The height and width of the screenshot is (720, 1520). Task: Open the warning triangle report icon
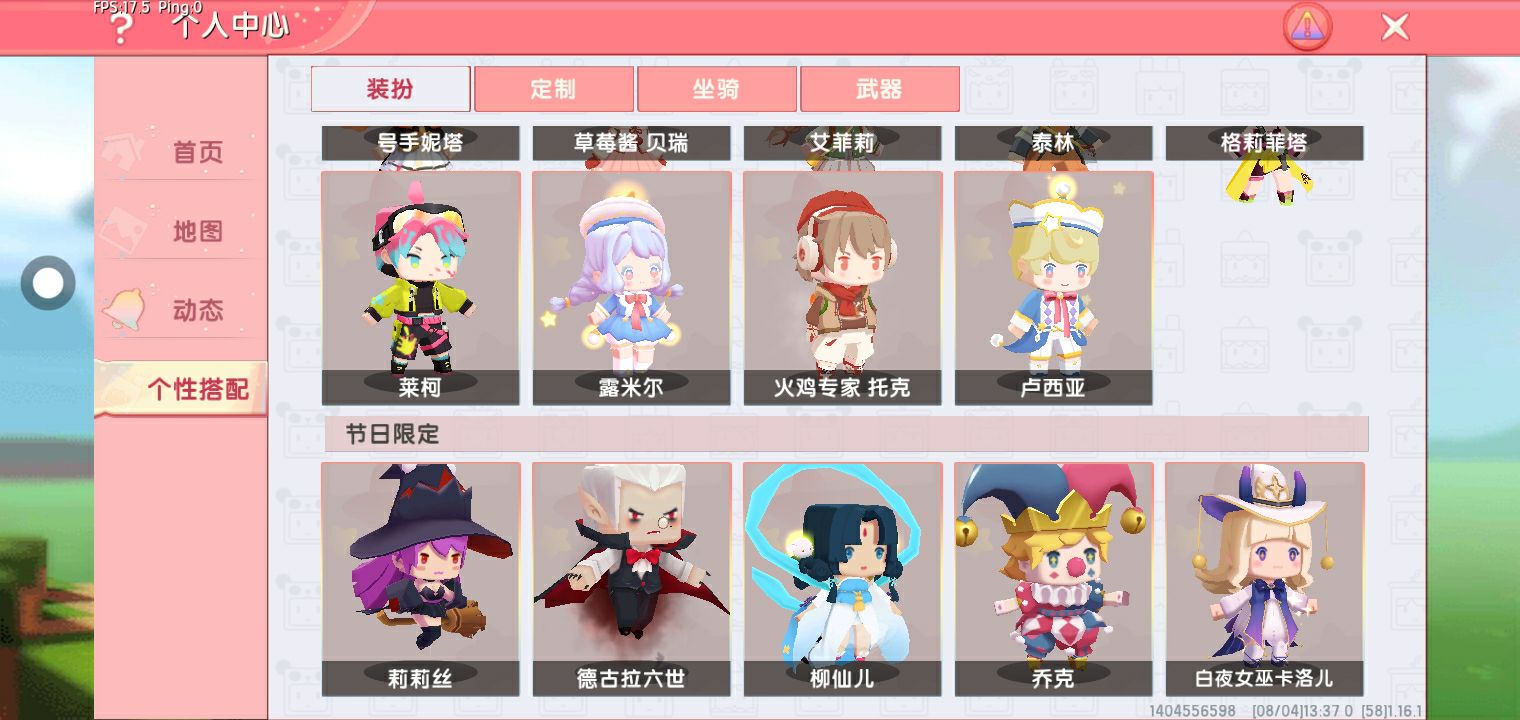point(1307,27)
